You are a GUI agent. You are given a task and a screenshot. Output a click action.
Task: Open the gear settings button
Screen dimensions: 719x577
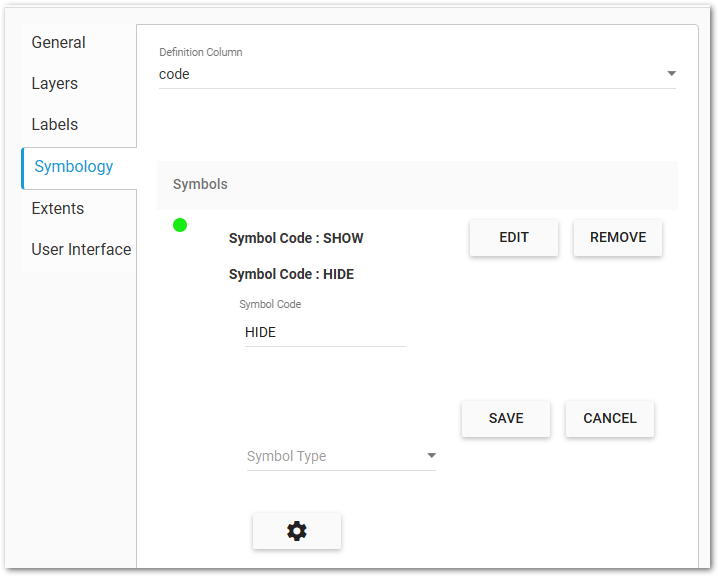pos(297,531)
